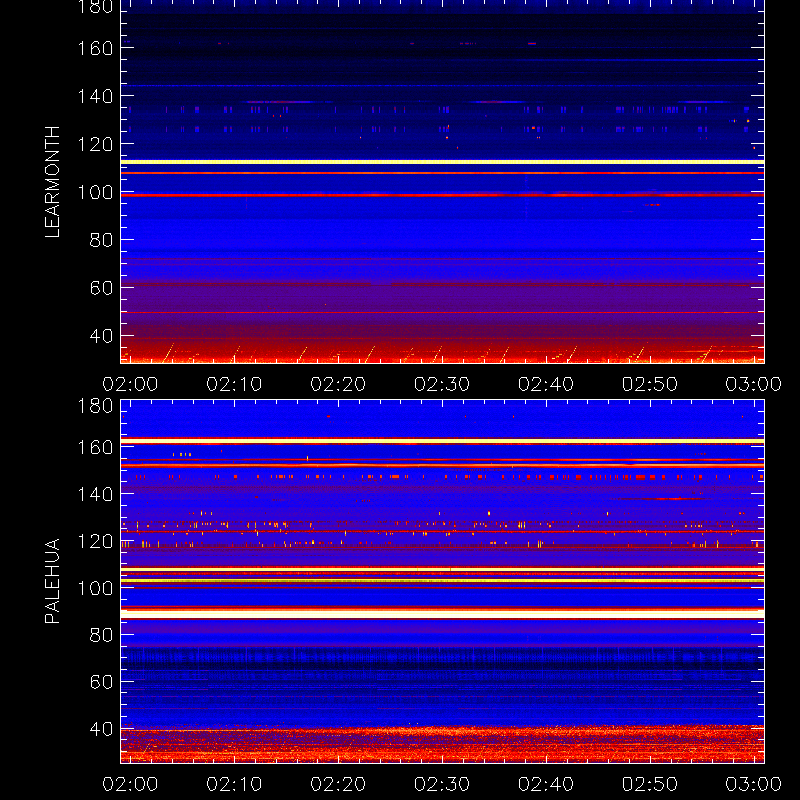
Task: Pick the 180 tick label on PALEHUA plot
Action: click(95, 406)
